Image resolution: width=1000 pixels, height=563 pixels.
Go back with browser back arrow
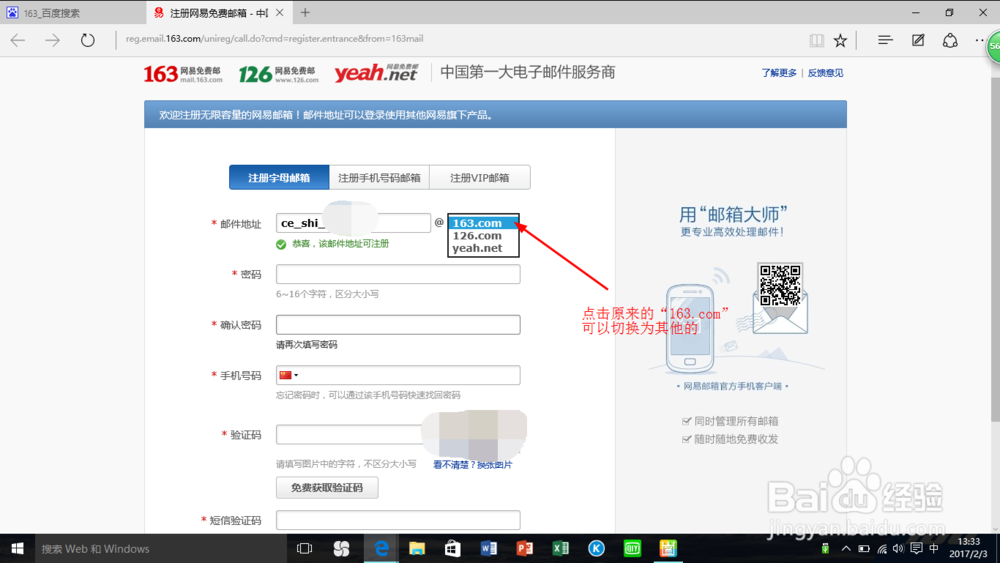click(18, 40)
